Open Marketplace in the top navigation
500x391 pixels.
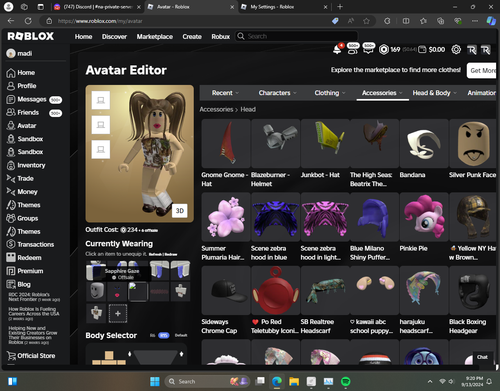pyautogui.click(x=155, y=36)
